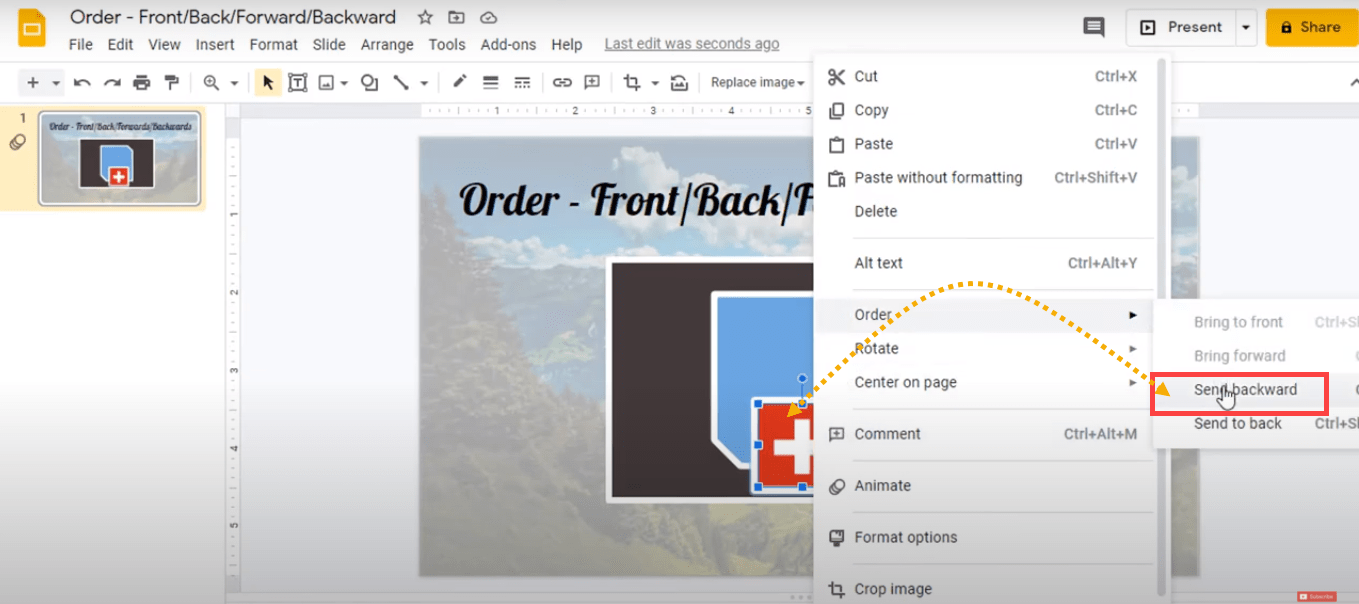Open 'Last edit was seconds ago' link

692,44
